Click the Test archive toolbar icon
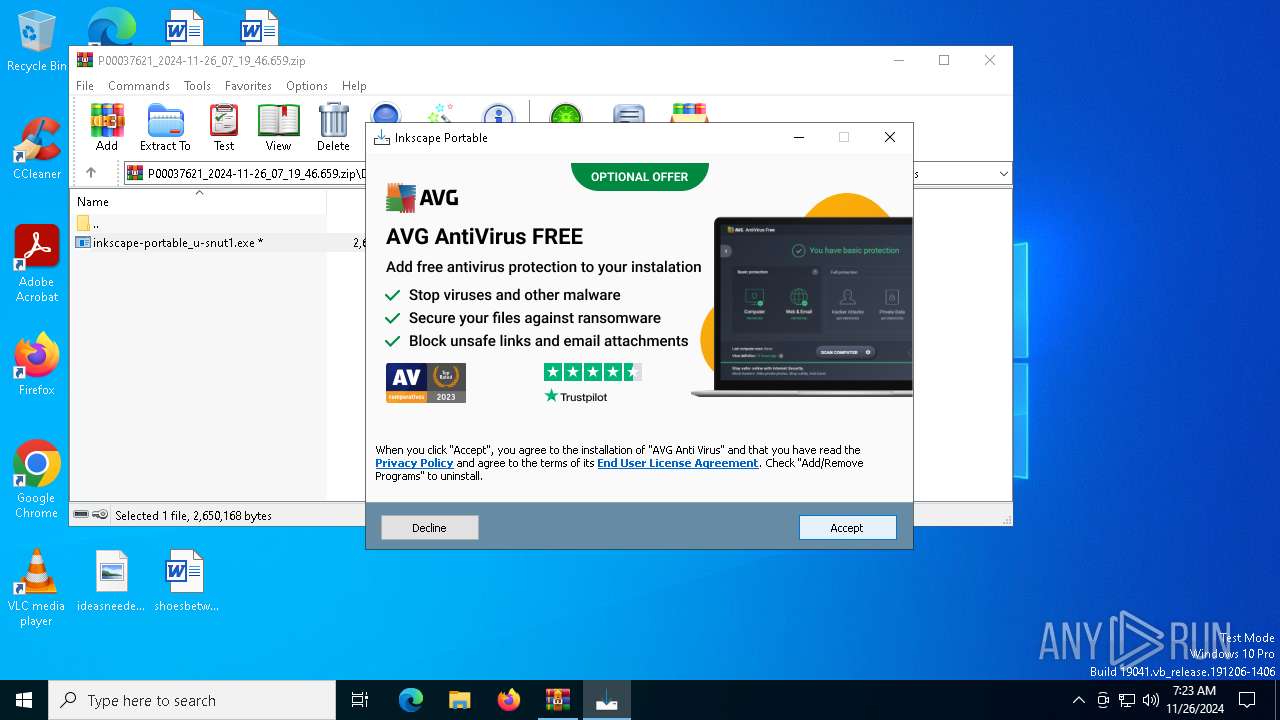The image size is (1280, 720). point(224,127)
